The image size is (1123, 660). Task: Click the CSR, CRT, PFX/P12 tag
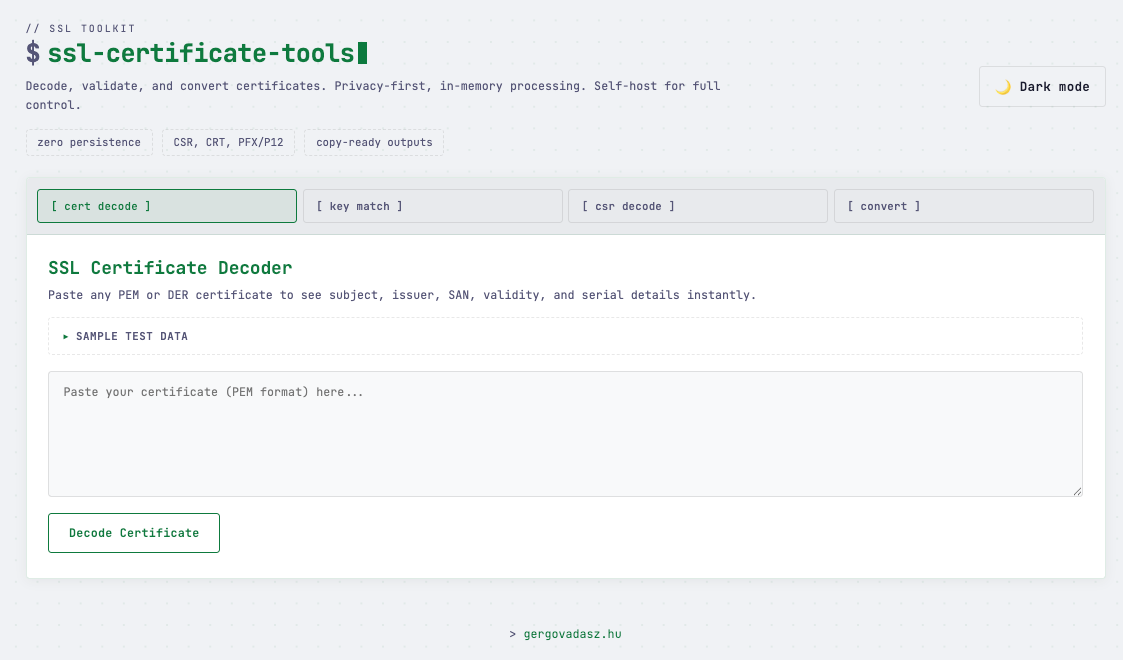click(x=228, y=142)
